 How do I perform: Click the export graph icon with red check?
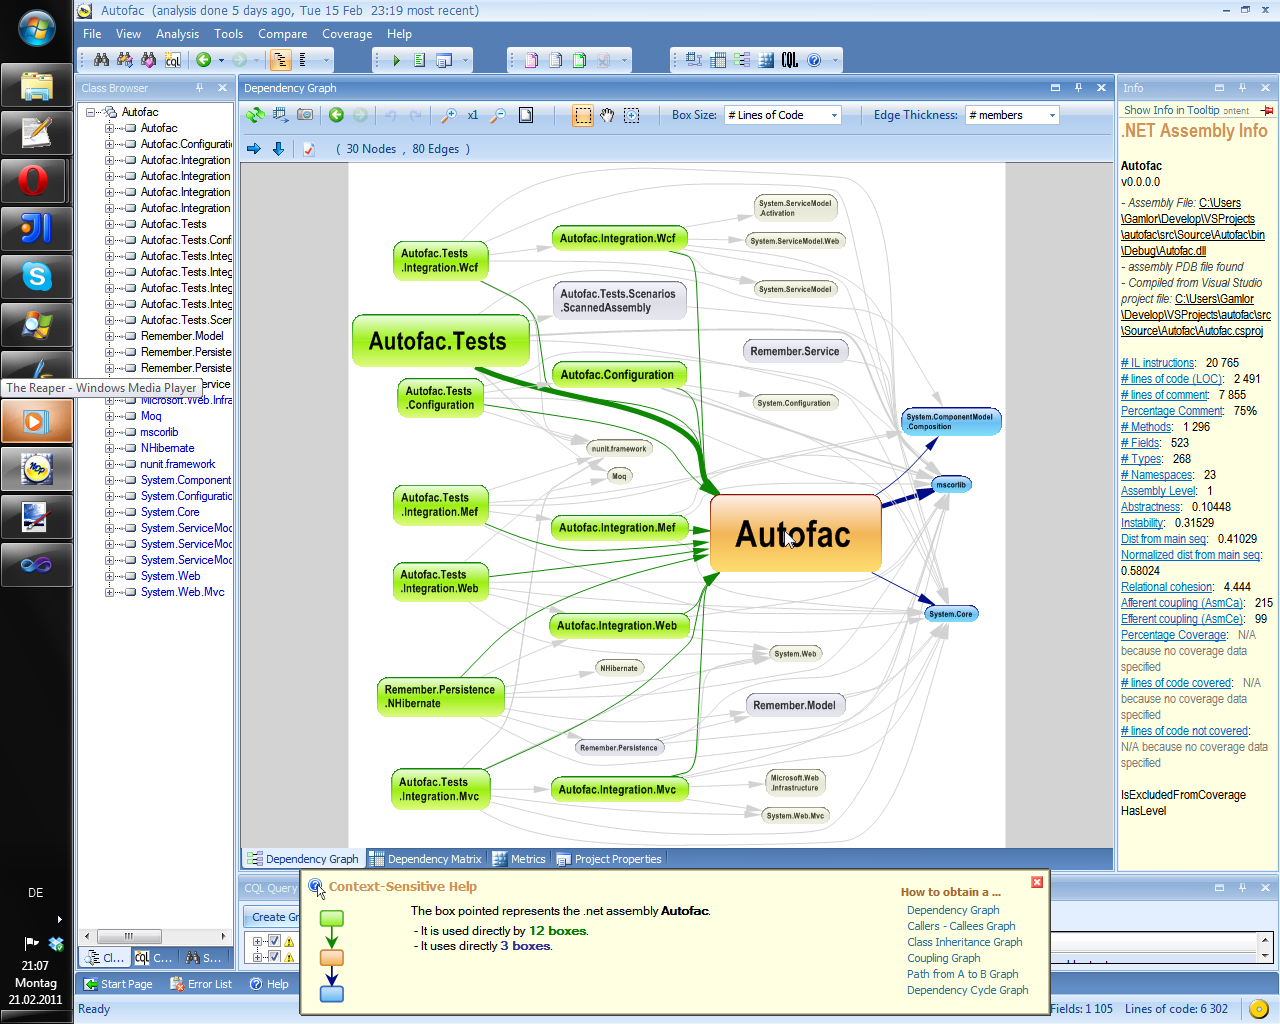pyautogui.click(x=309, y=149)
